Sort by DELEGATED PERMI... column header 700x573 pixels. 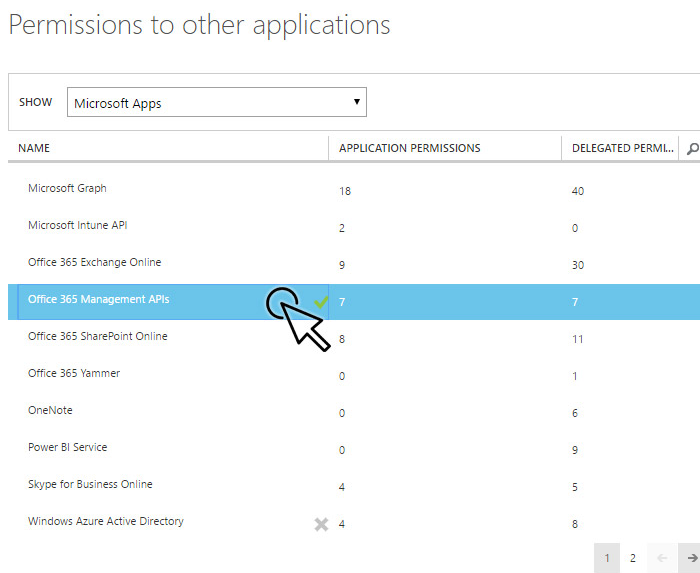tap(623, 148)
